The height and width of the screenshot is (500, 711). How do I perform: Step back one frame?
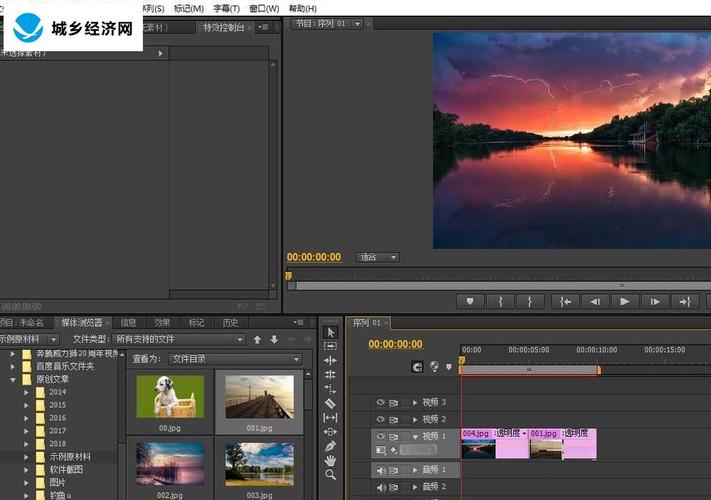pyautogui.click(x=595, y=301)
